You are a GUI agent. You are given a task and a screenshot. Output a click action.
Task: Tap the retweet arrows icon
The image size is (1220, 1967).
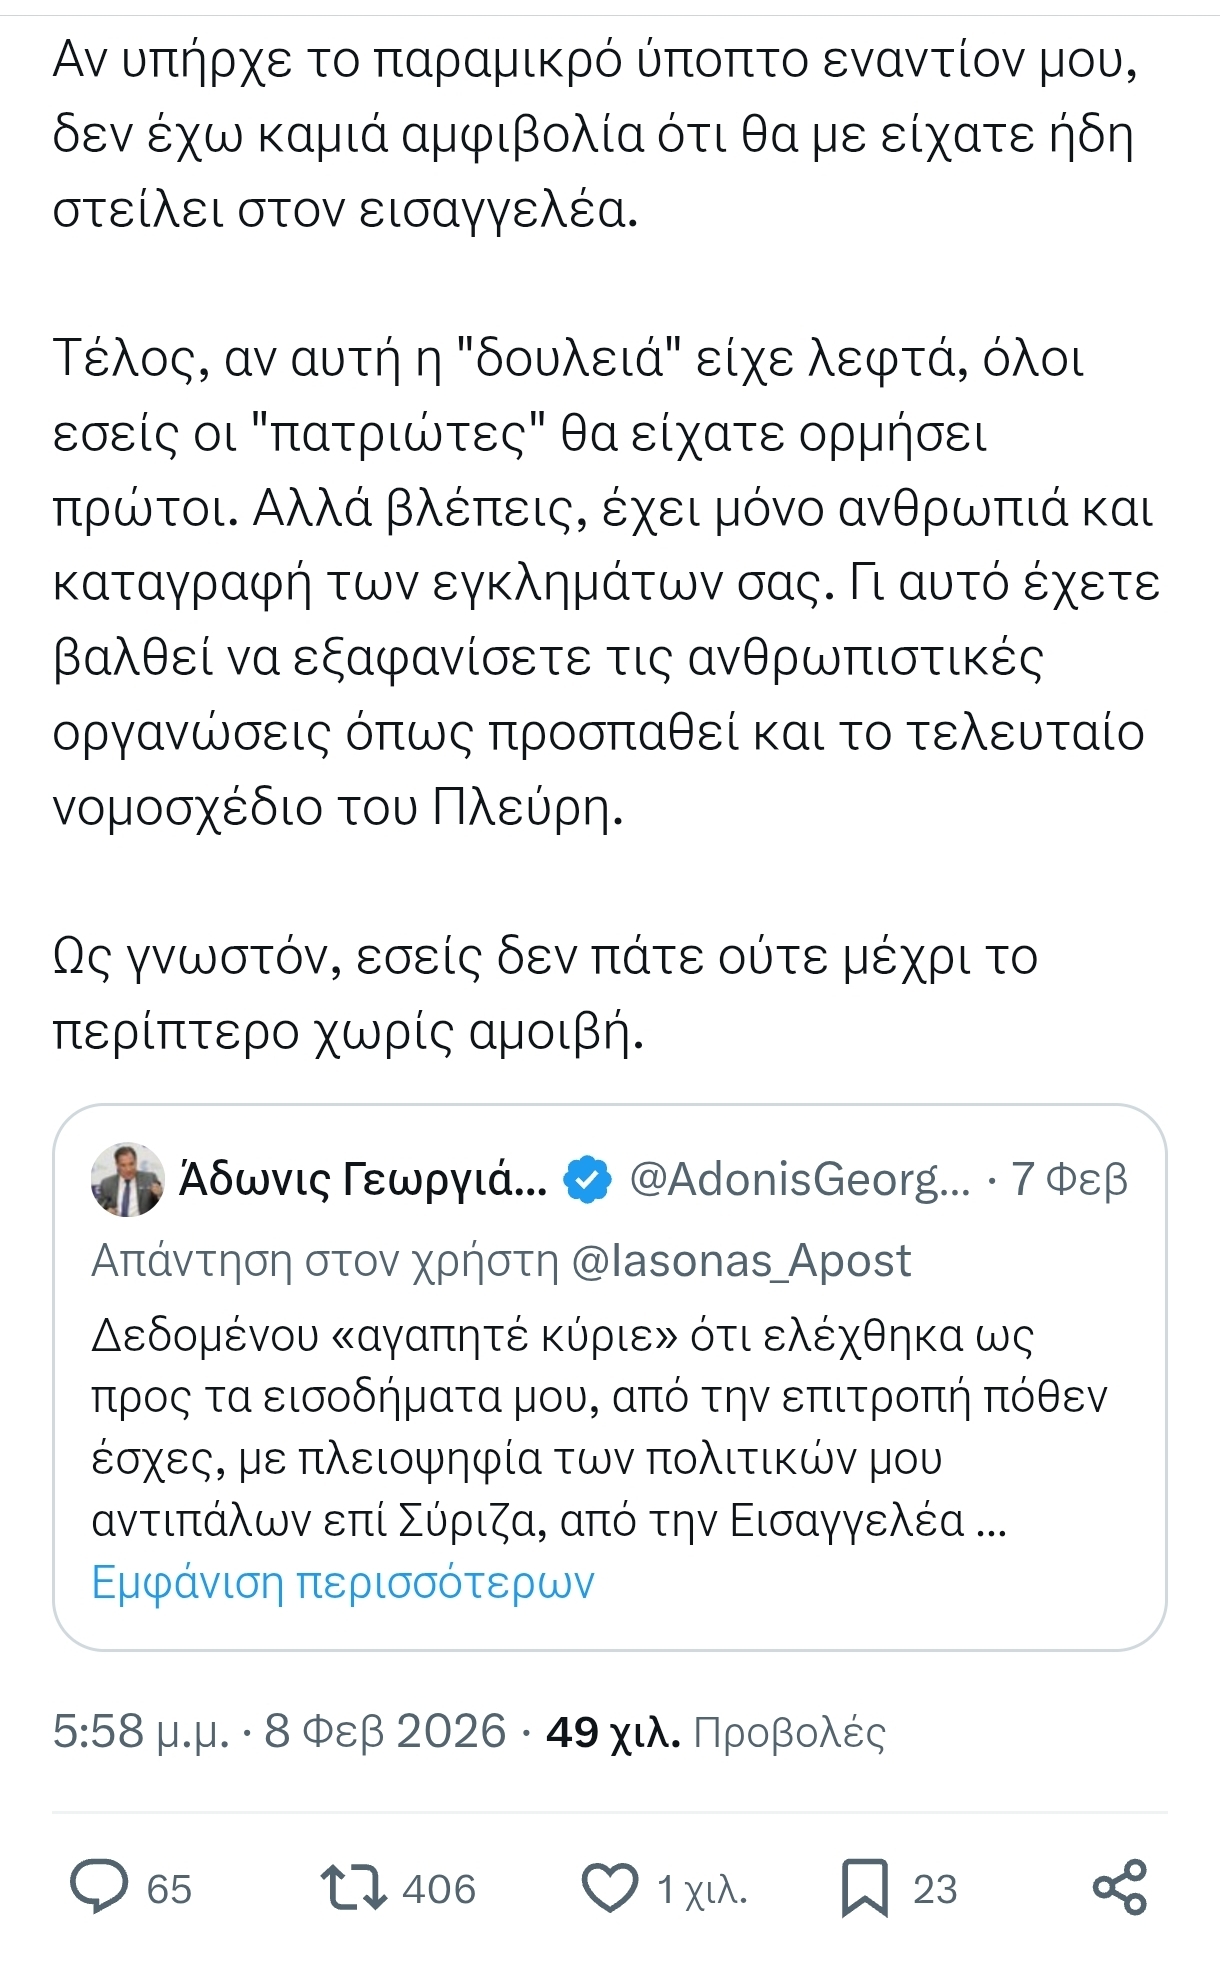[x=353, y=1887]
